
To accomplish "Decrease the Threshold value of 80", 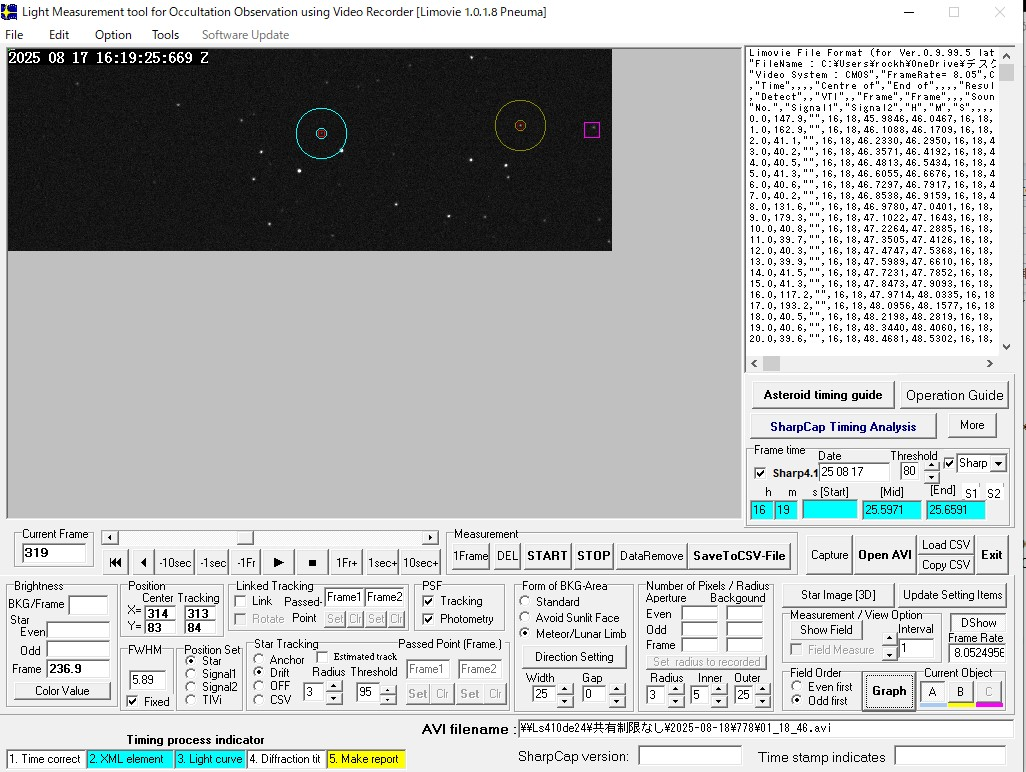I will coord(932,477).
